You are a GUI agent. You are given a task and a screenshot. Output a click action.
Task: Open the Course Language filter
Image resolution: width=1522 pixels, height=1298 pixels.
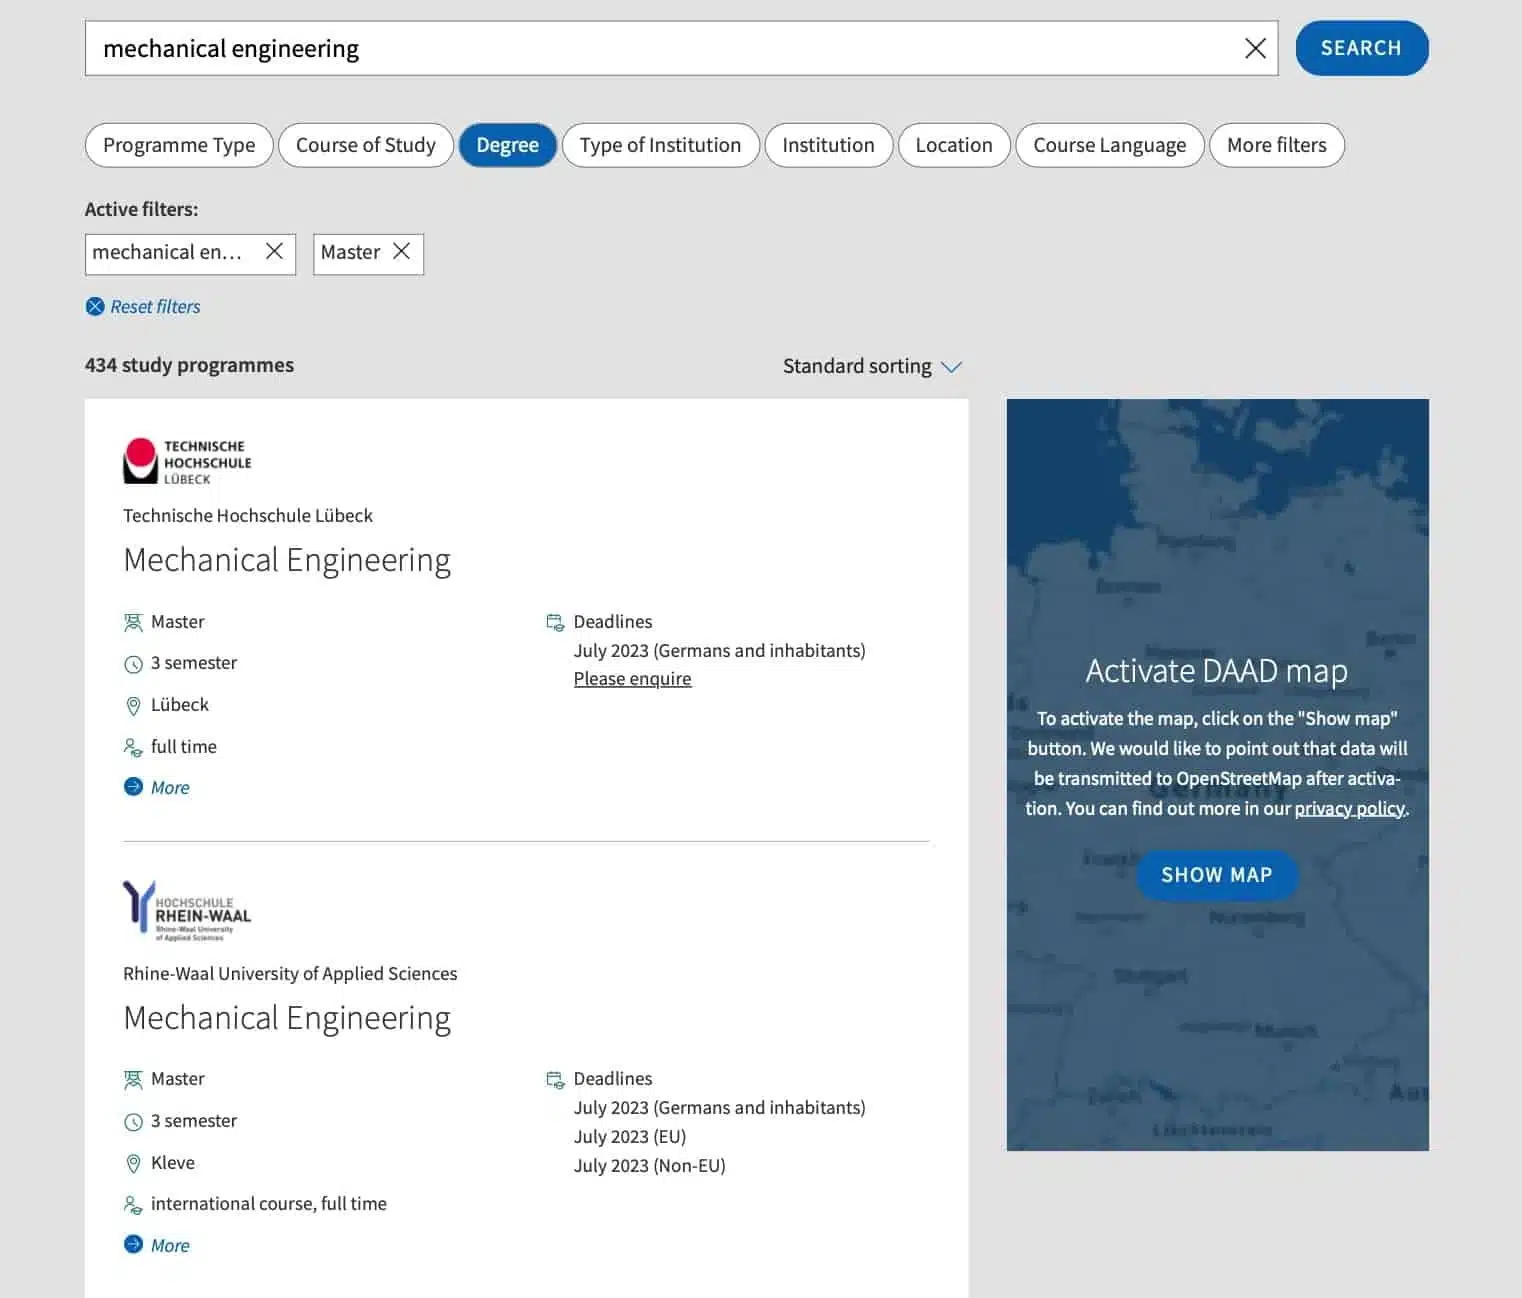tap(1109, 145)
